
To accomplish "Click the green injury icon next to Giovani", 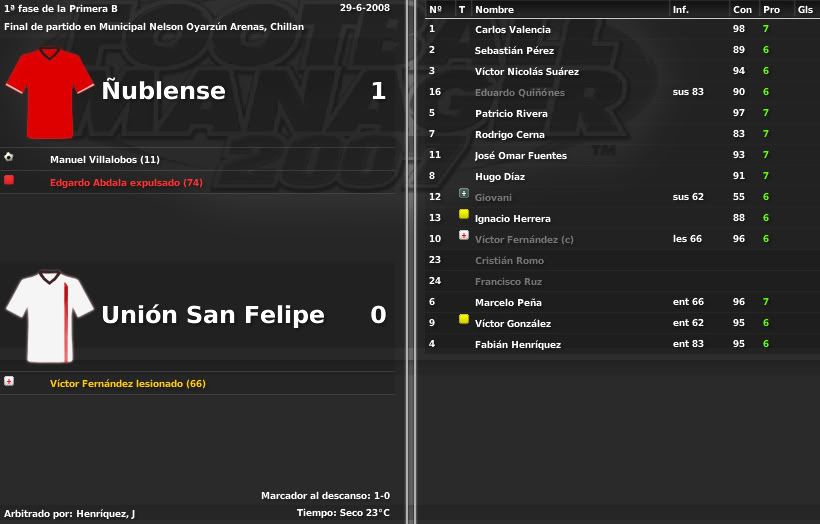I will [x=464, y=193].
